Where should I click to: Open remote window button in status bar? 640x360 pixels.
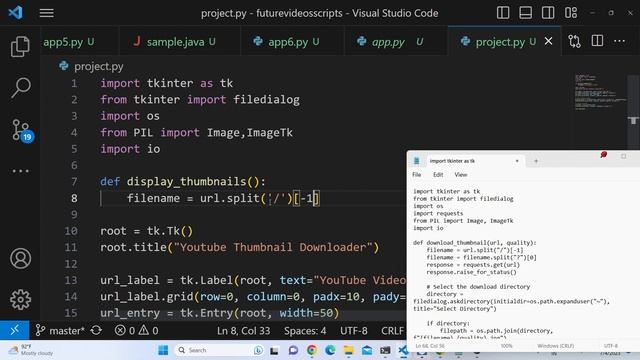14,330
